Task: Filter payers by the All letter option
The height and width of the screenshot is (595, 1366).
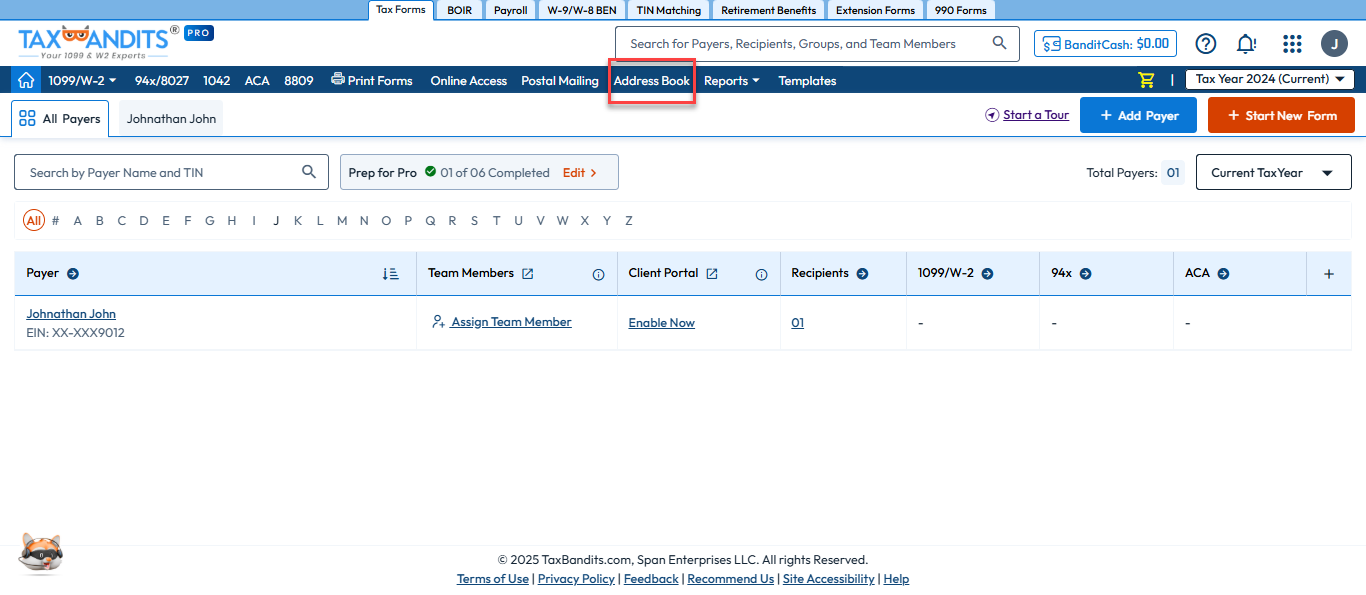Action: [x=34, y=221]
